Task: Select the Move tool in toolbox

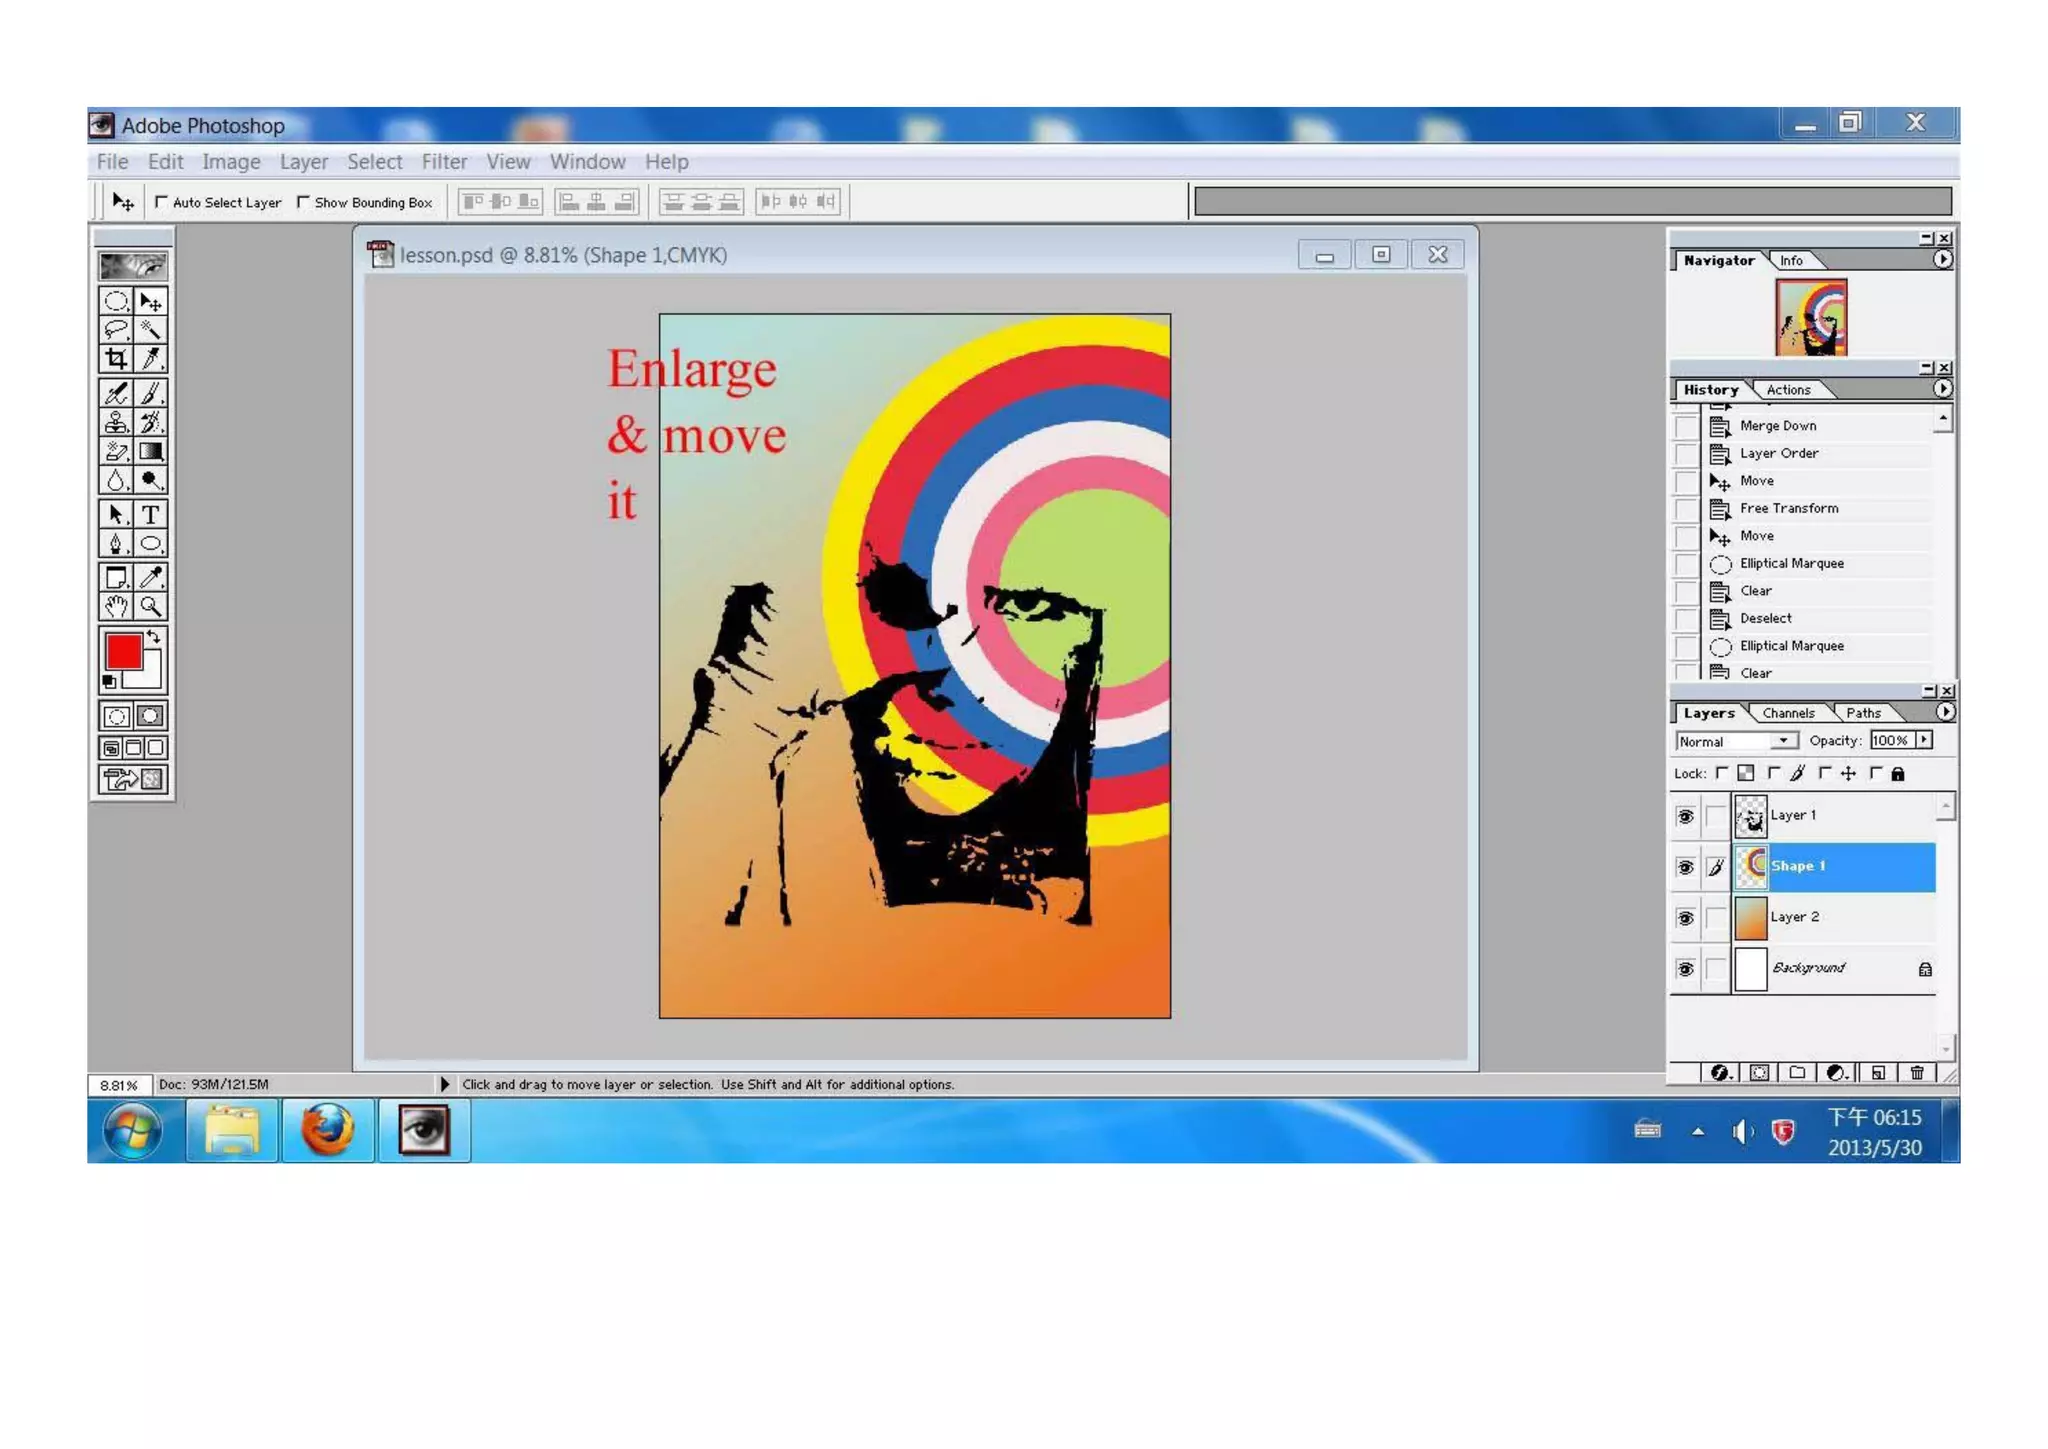Action: [x=151, y=301]
